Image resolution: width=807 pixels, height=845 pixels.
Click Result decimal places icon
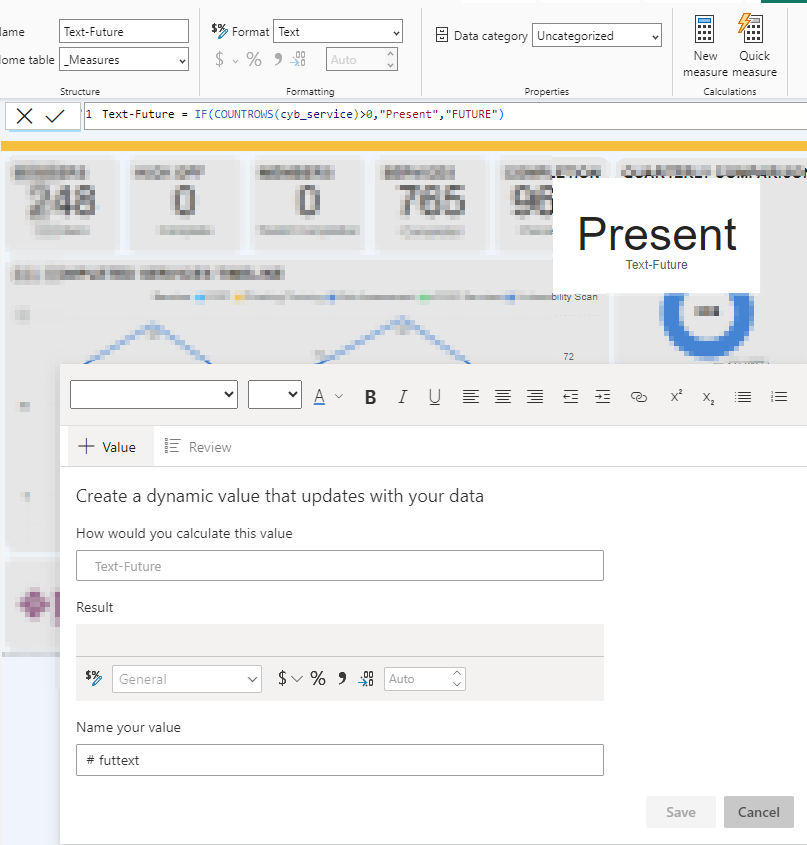pos(366,678)
